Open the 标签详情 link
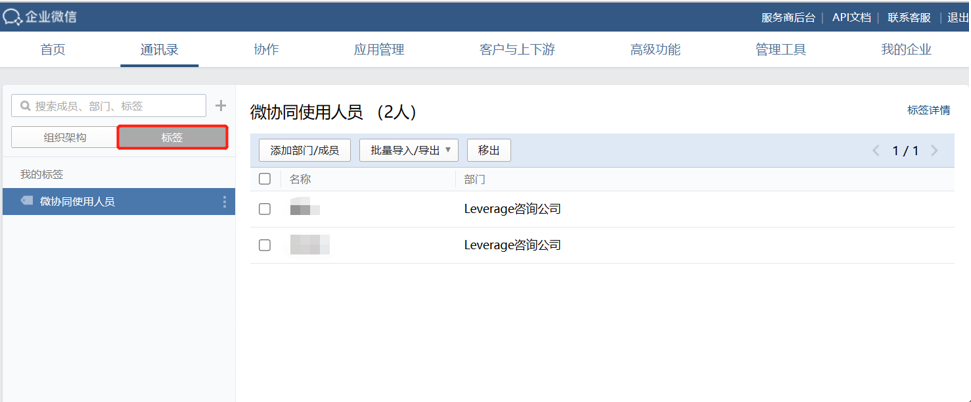 tap(928, 110)
